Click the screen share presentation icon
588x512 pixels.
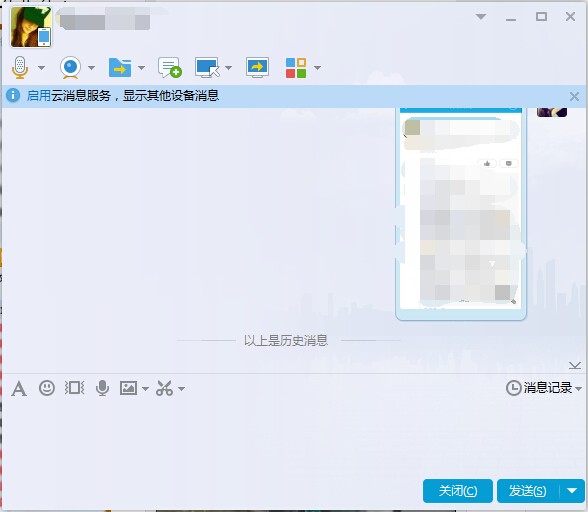(257, 68)
